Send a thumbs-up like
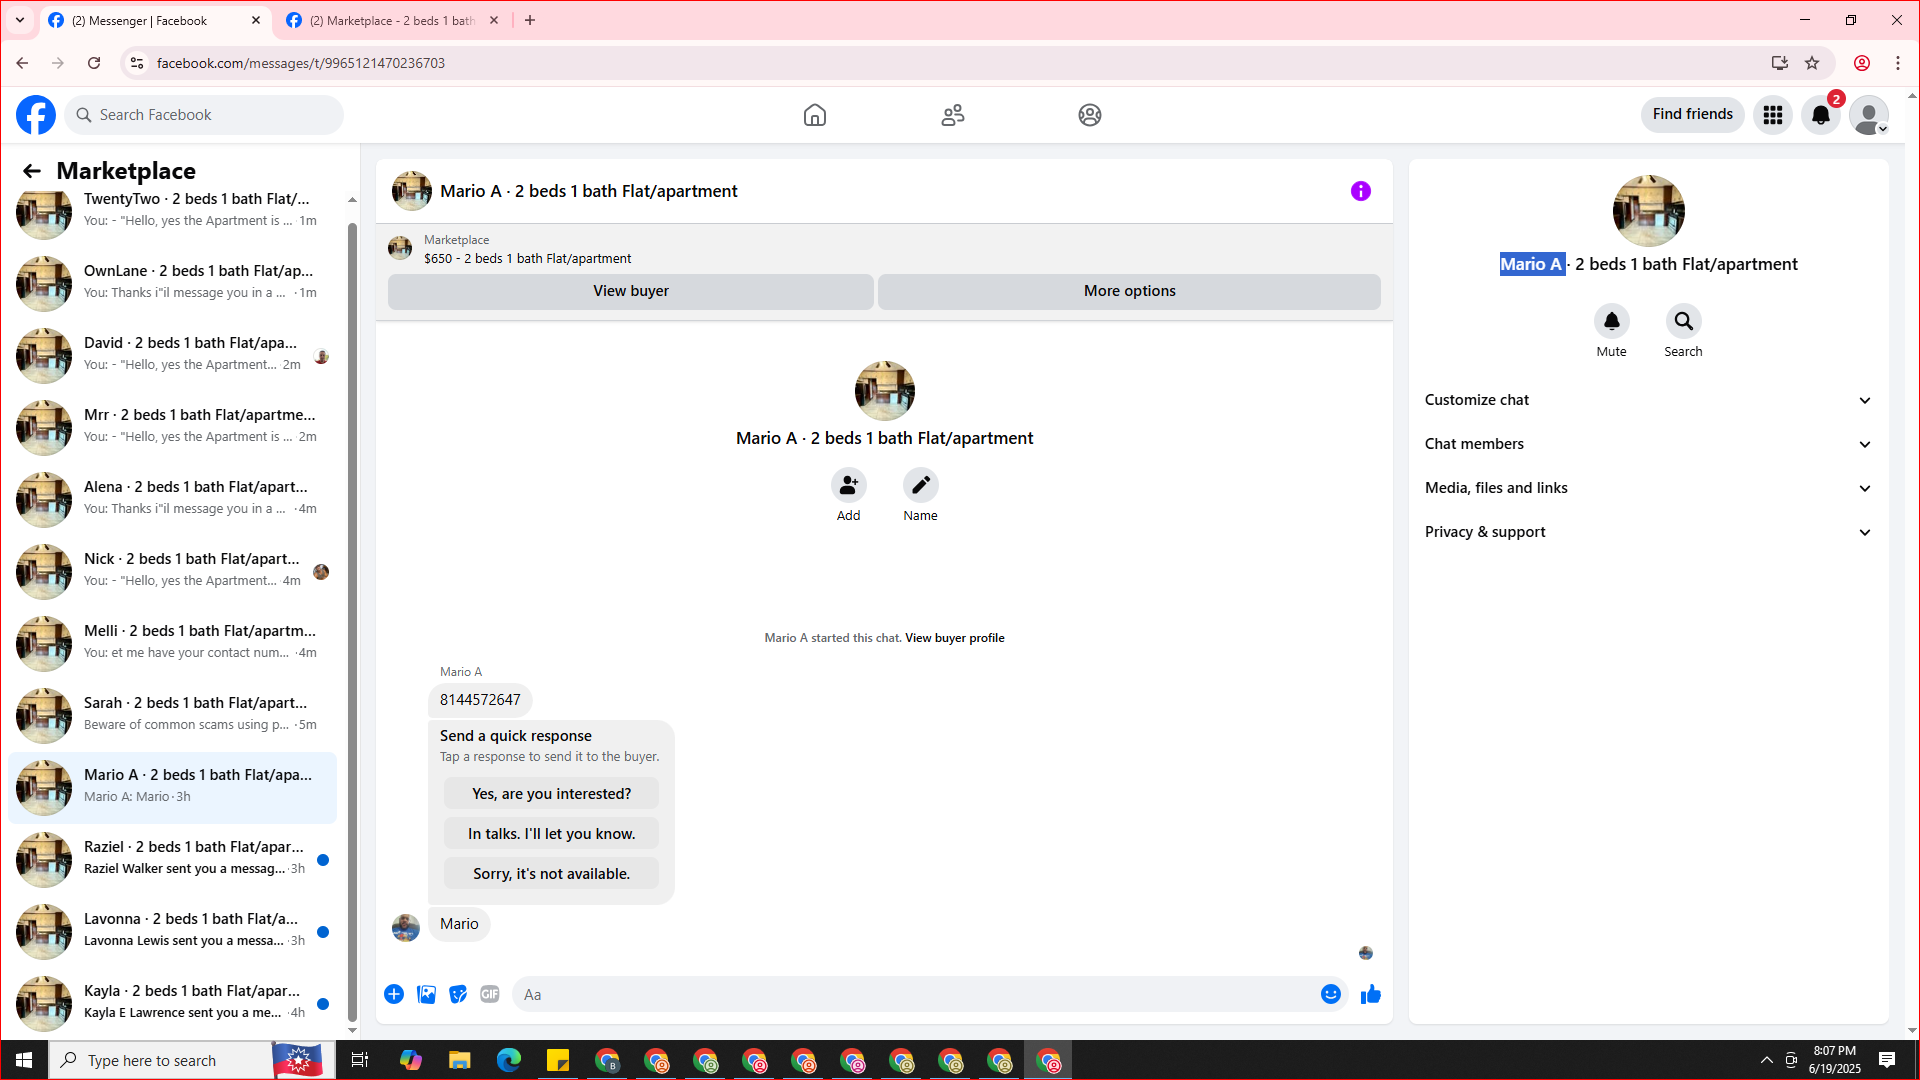1920x1080 pixels. click(x=1371, y=994)
